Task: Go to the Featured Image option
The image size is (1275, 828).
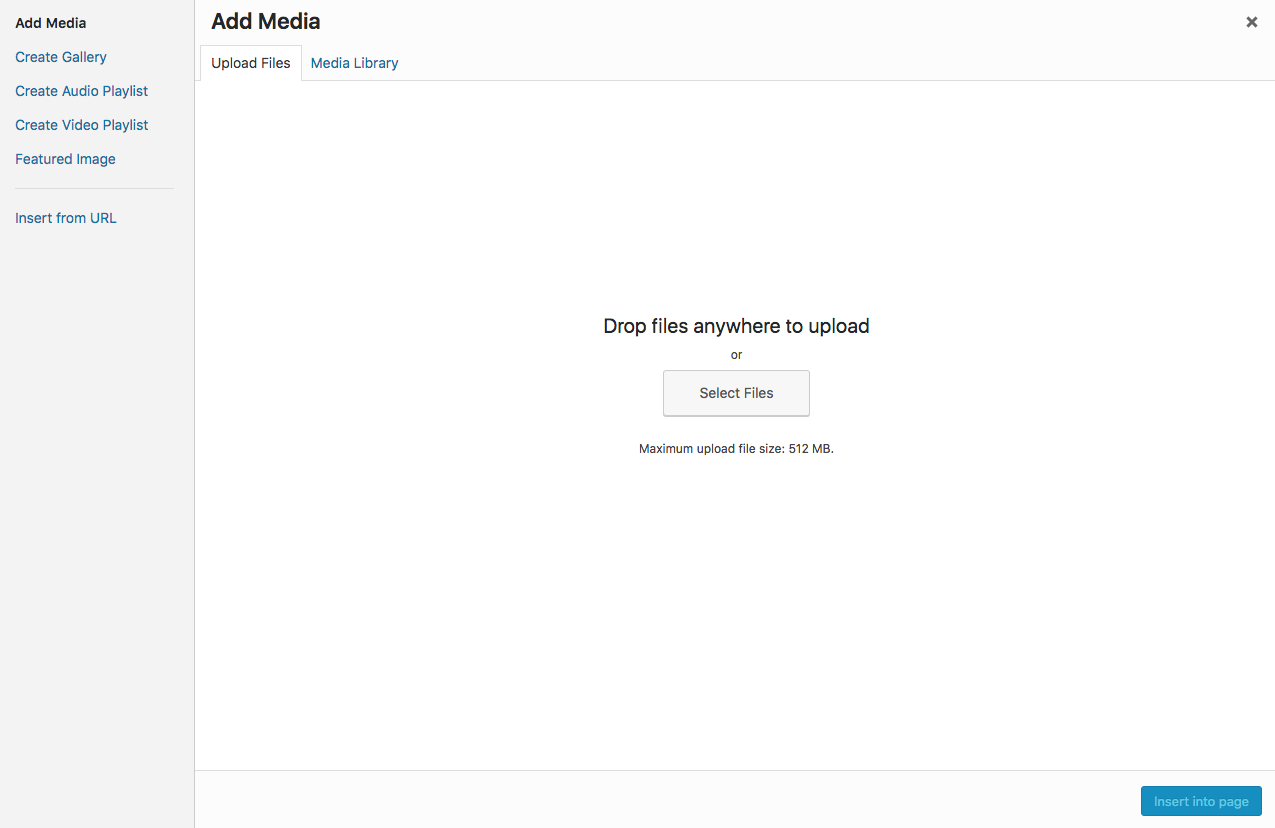Action: point(65,159)
